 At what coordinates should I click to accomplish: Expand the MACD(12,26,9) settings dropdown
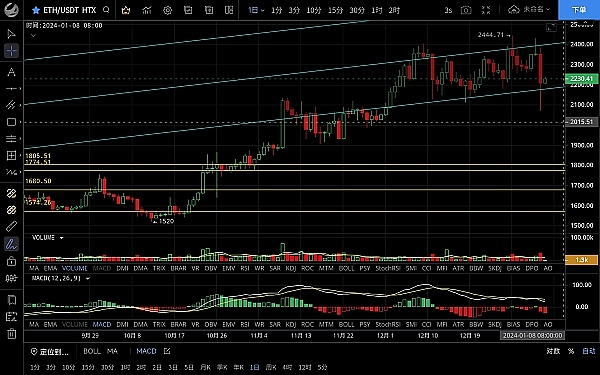(x=88, y=279)
